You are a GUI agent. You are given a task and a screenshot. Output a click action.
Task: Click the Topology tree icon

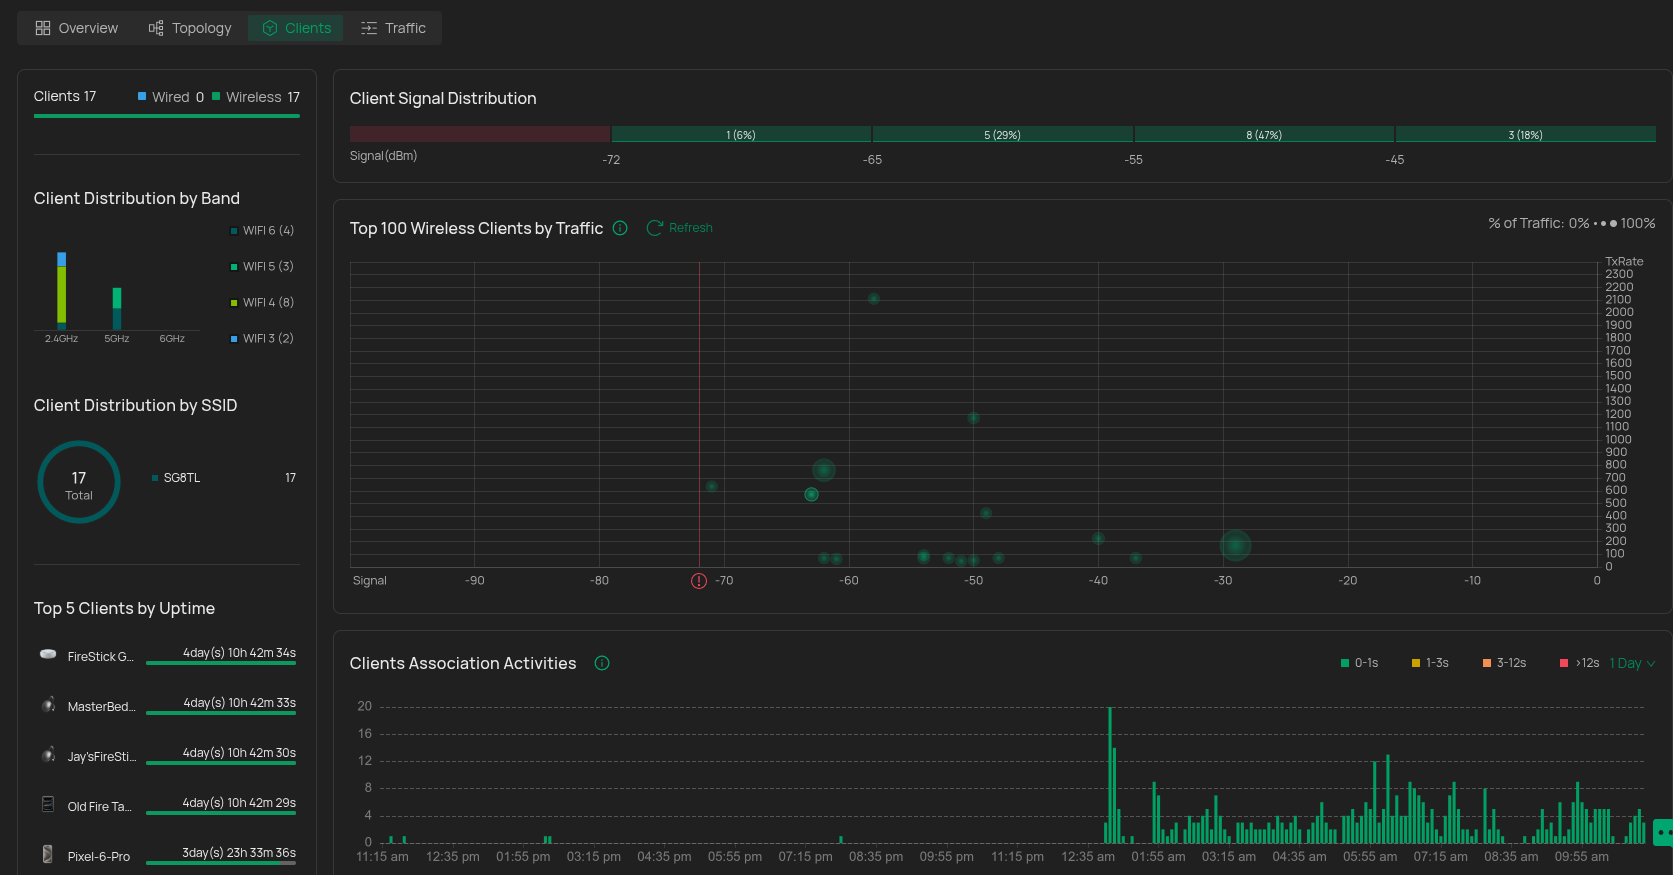(x=156, y=28)
